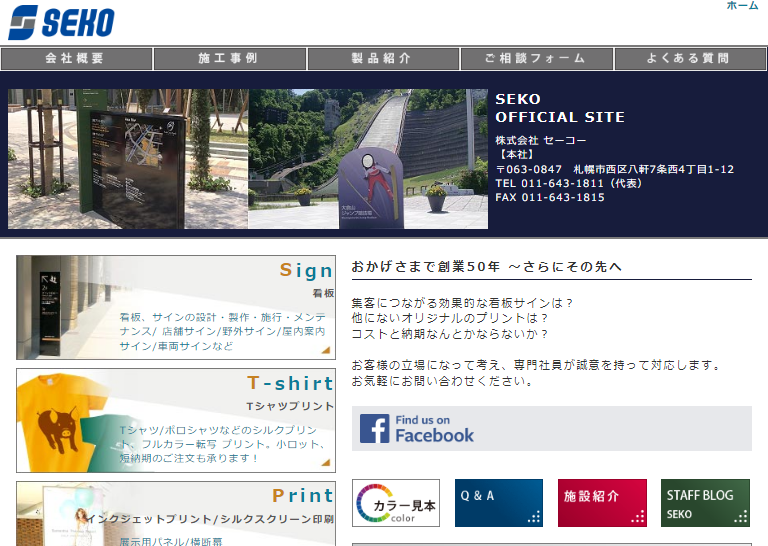Open the Print インクジェットプリント banner
768x546 pixels.
click(176, 514)
